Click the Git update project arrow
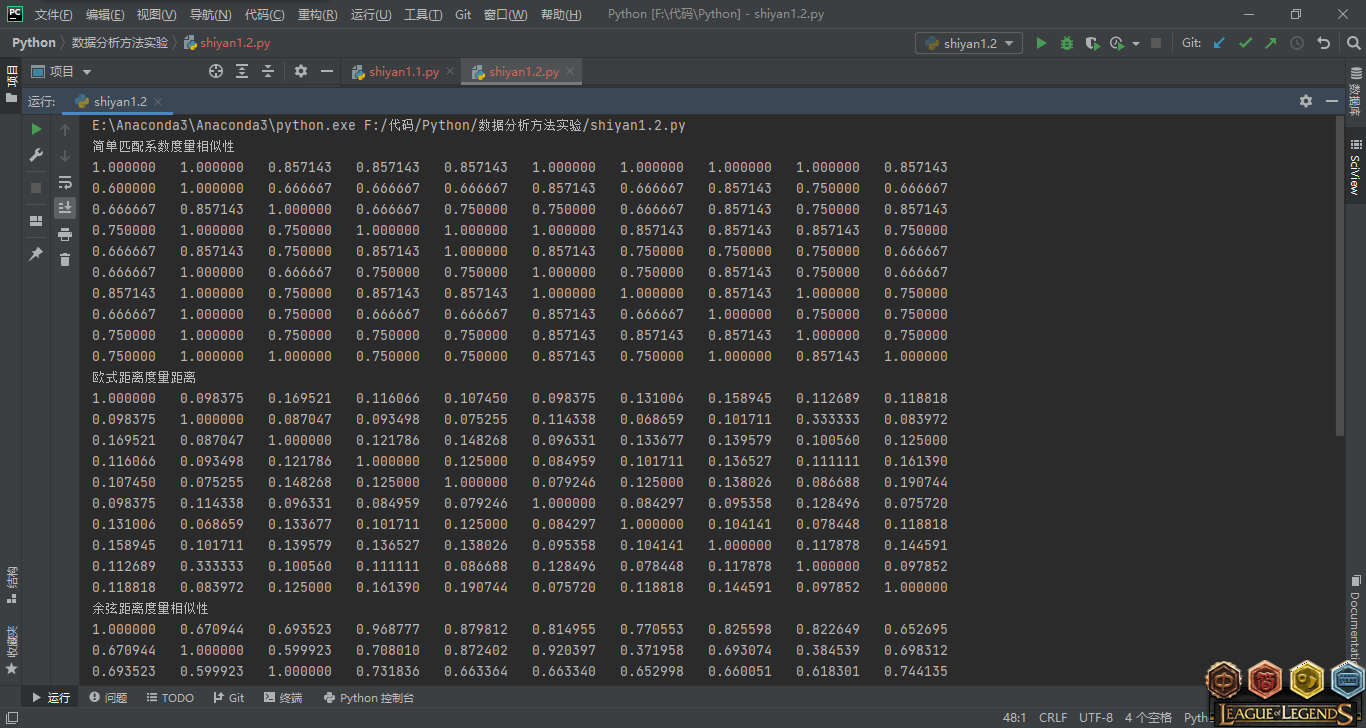This screenshot has height=728, width=1366. pyautogui.click(x=1219, y=43)
